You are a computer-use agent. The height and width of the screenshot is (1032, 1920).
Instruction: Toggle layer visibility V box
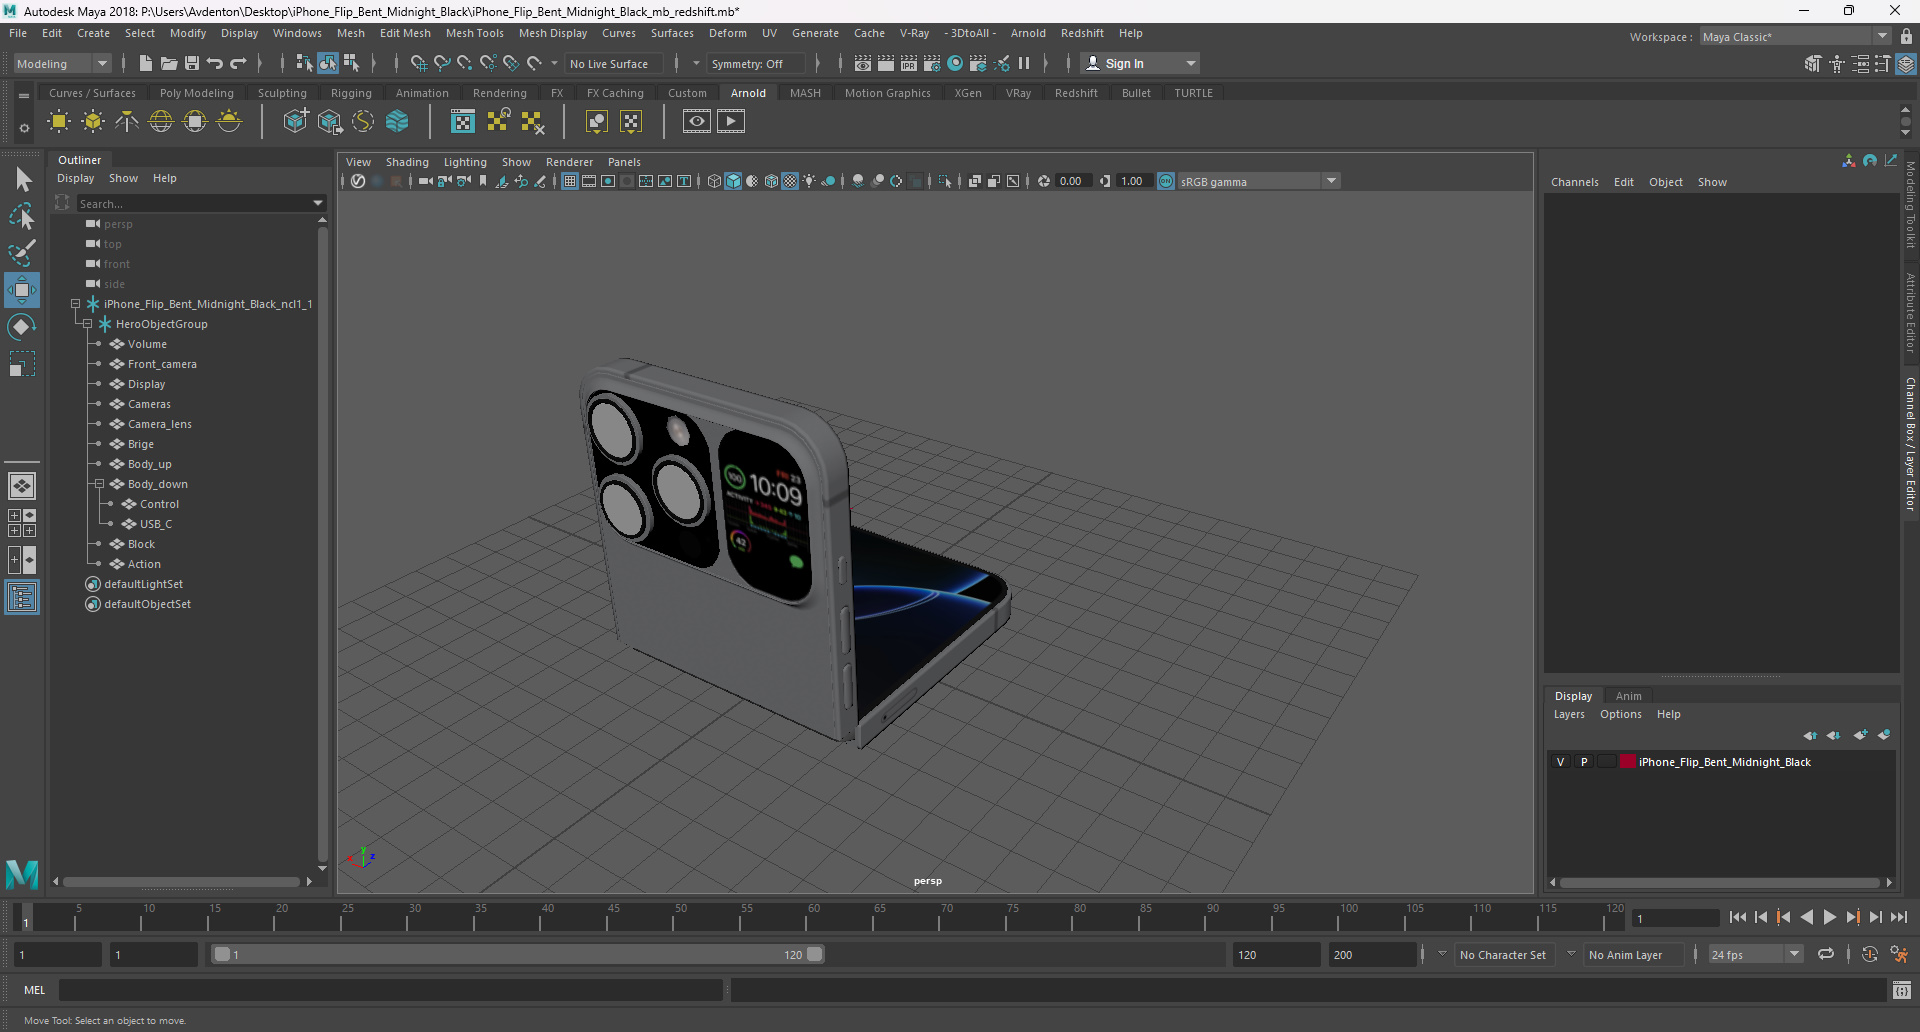pos(1560,762)
